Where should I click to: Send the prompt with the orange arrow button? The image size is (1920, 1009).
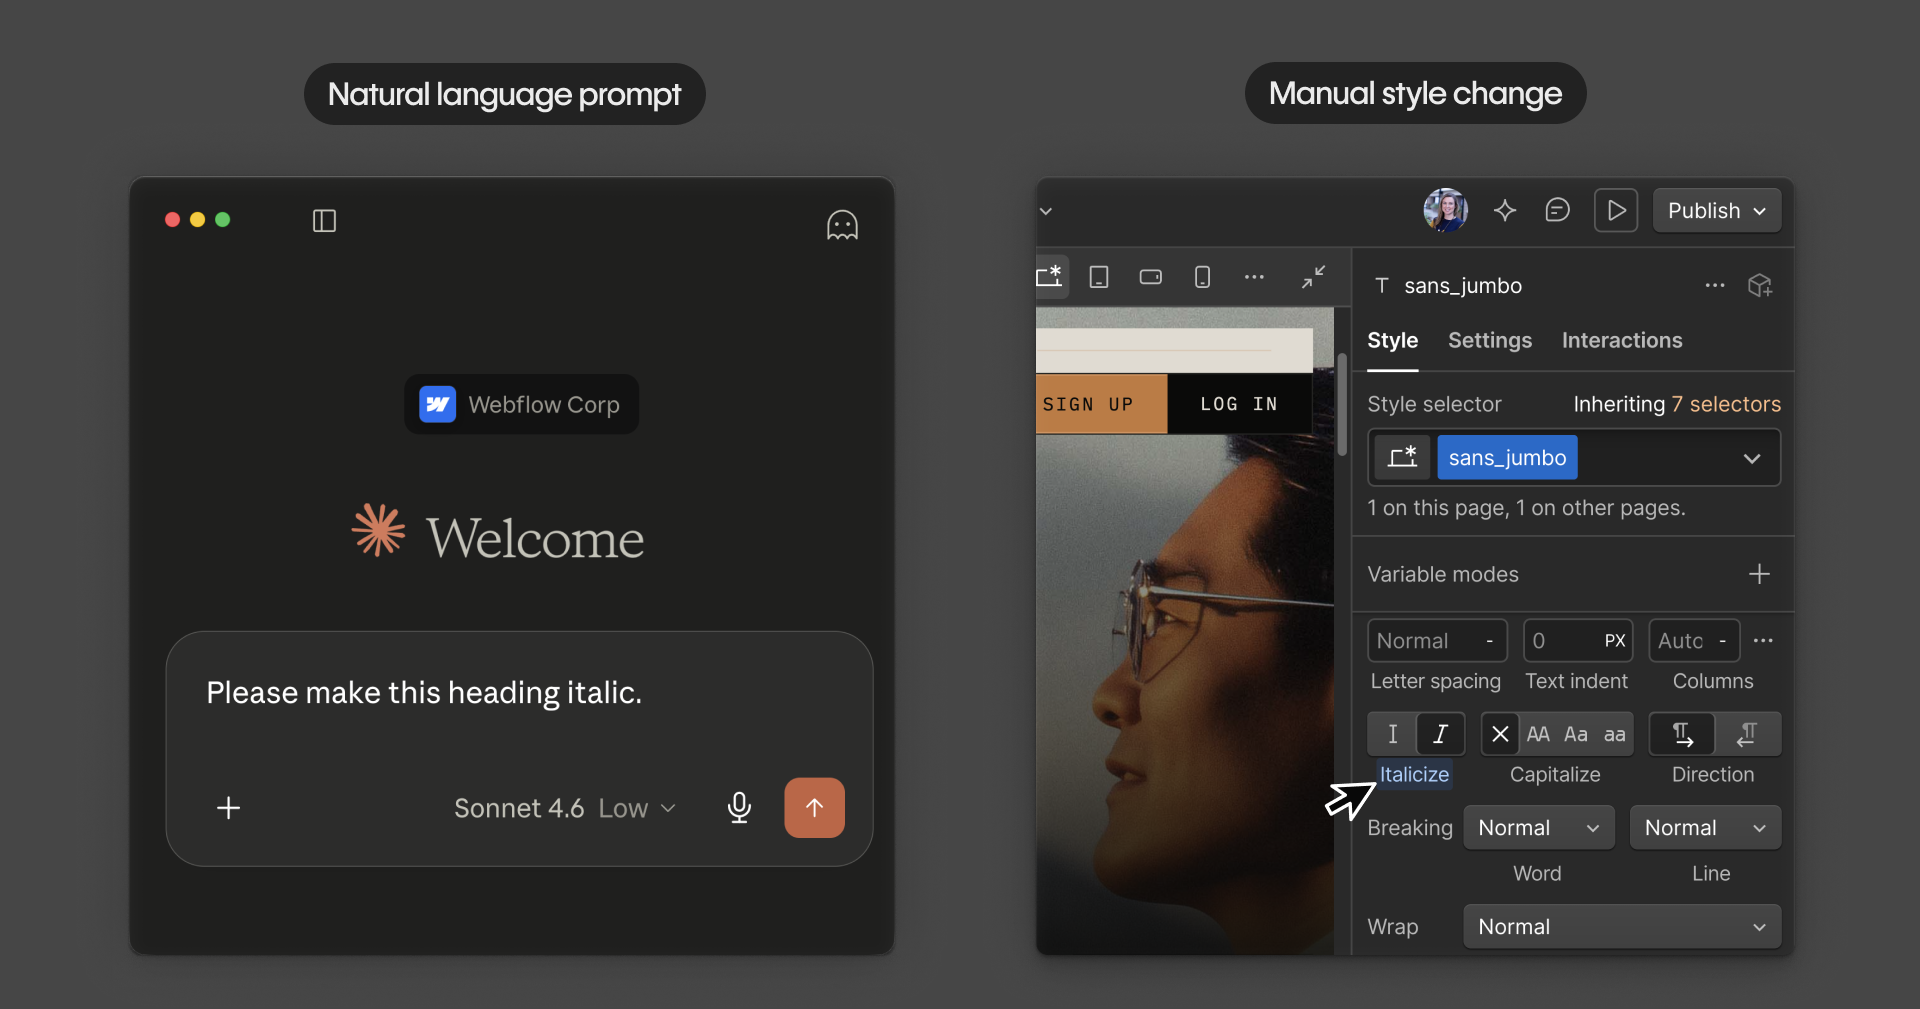[x=814, y=807]
